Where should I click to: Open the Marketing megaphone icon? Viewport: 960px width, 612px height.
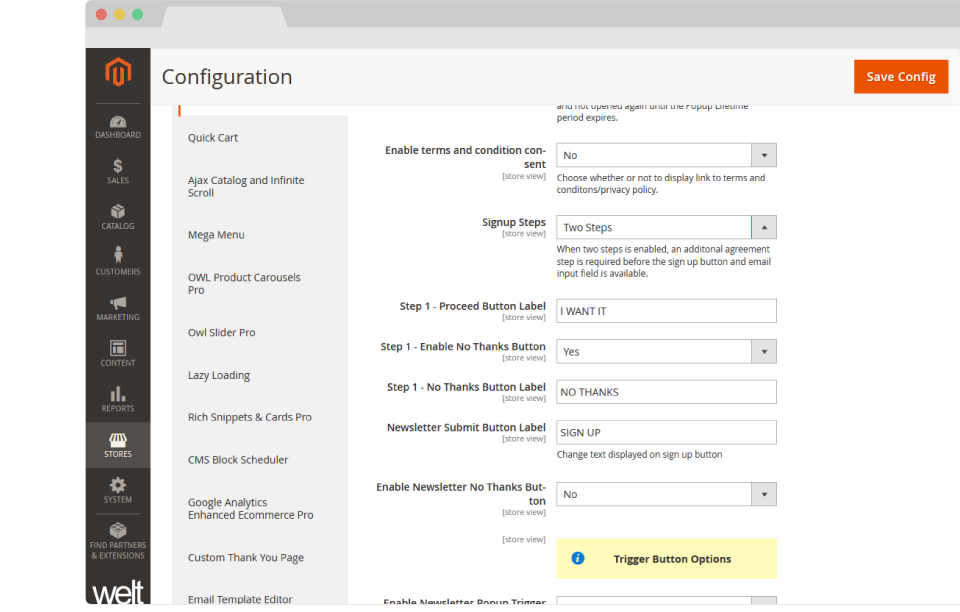(118, 304)
